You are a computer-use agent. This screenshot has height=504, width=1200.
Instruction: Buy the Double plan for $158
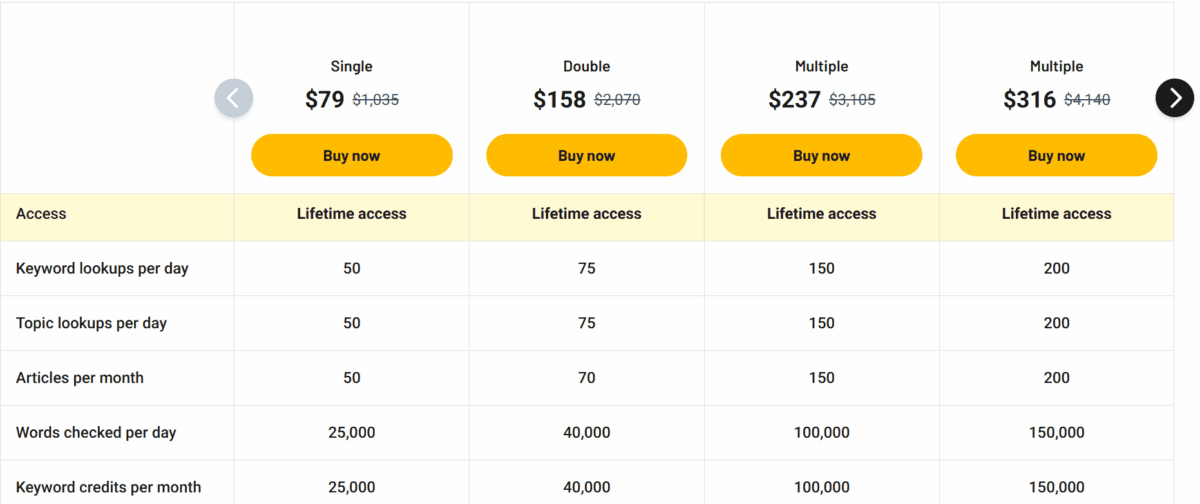[587, 155]
